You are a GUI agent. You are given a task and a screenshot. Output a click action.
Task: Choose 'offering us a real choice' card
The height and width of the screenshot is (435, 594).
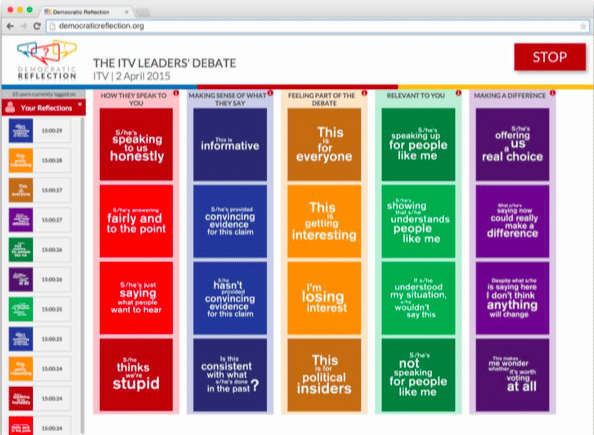[x=512, y=144]
